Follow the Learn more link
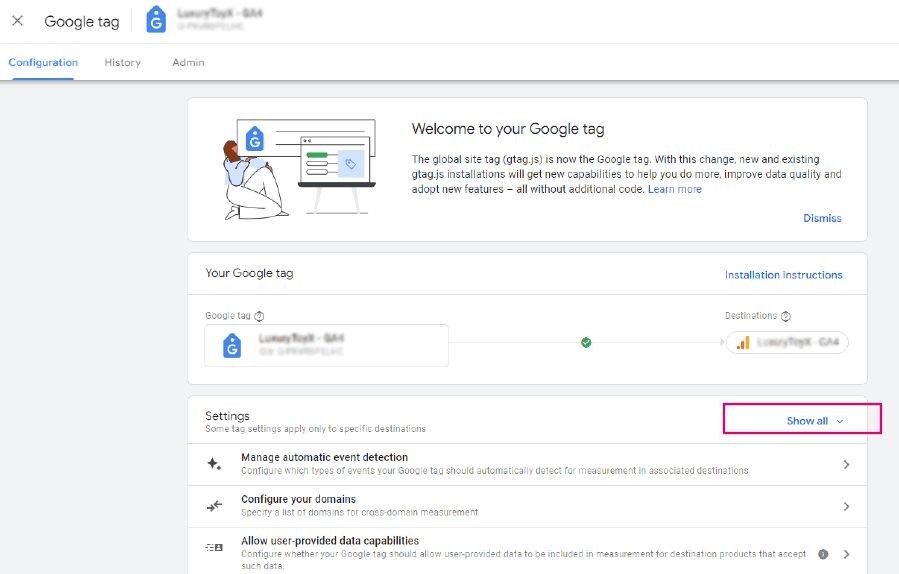Image resolution: width=899 pixels, height=574 pixels. pyautogui.click(x=675, y=189)
